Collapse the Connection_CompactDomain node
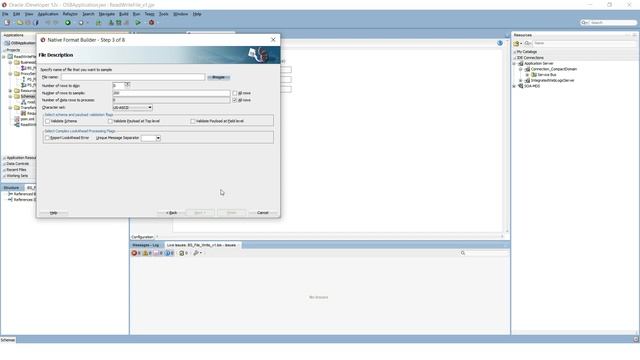This screenshot has height=360, width=640. coord(521,69)
